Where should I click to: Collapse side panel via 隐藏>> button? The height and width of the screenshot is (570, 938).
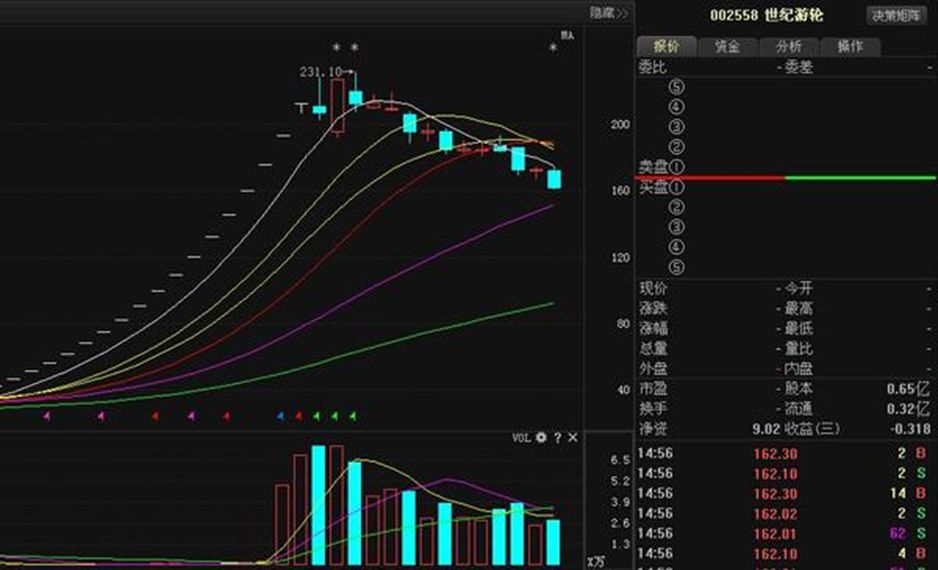click(x=608, y=13)
